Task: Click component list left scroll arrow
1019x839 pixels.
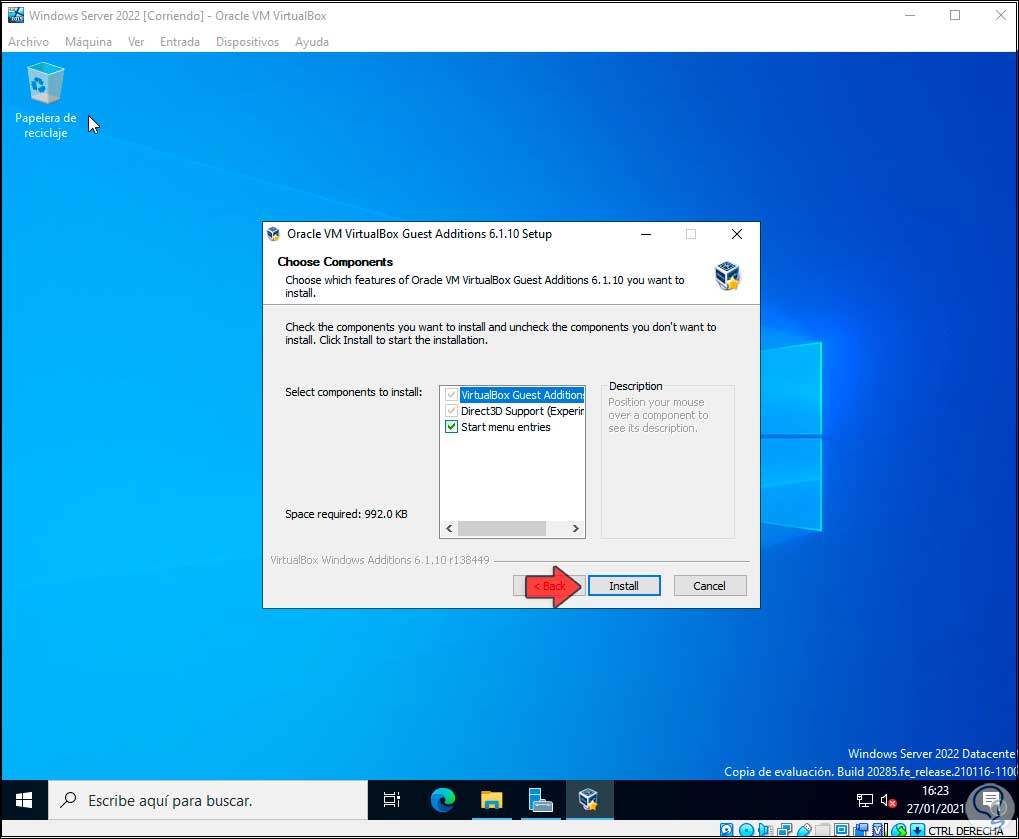Action: click(449, 528)
